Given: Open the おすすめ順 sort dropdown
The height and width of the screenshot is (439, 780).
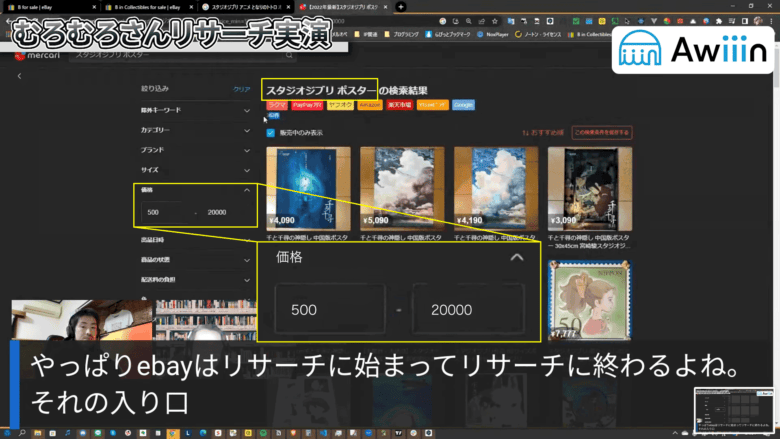Looking at the screenshot, I should pos(543,133).
